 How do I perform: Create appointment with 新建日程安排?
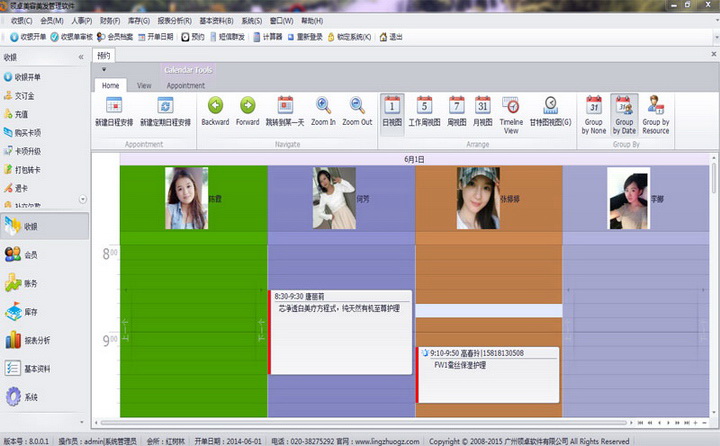(x=114, y=111)
